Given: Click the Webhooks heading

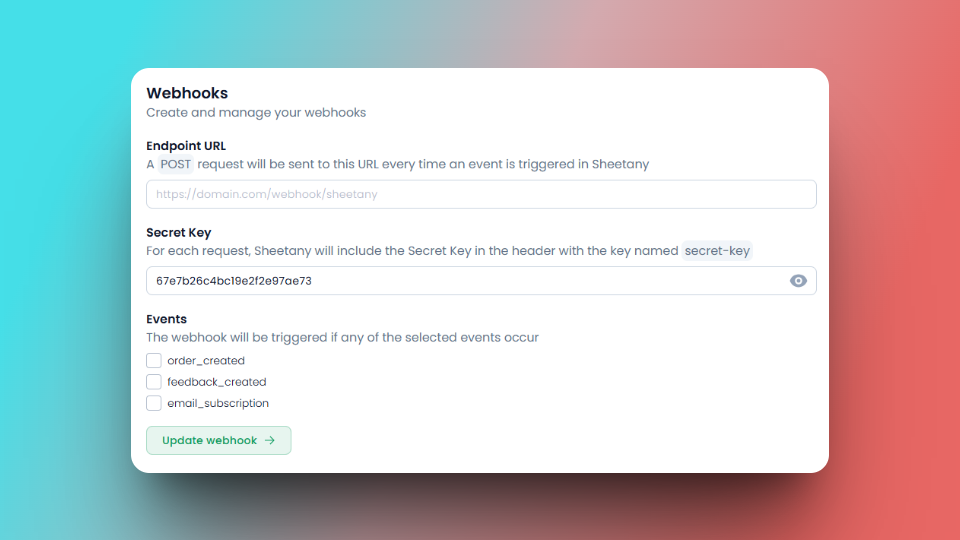Looking at the screenshot, I should [187, 93].
